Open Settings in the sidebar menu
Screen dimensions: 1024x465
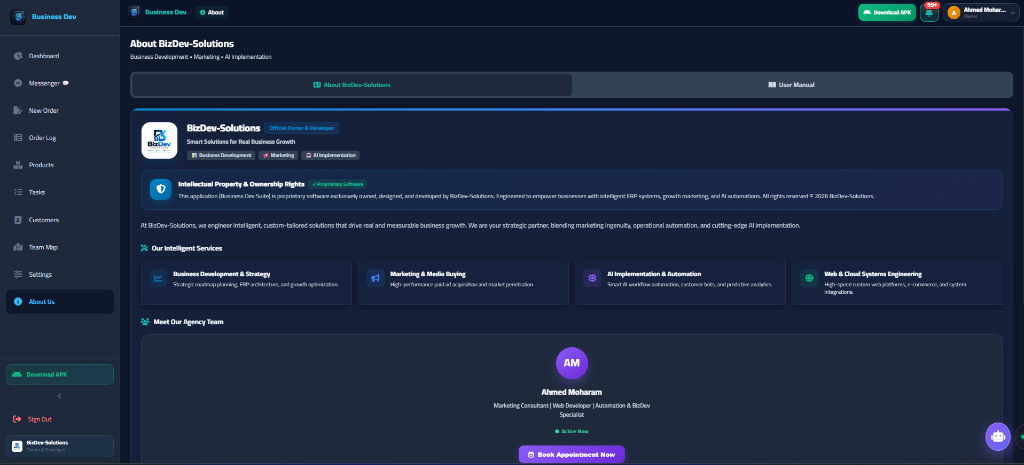[x=60, y=274]
